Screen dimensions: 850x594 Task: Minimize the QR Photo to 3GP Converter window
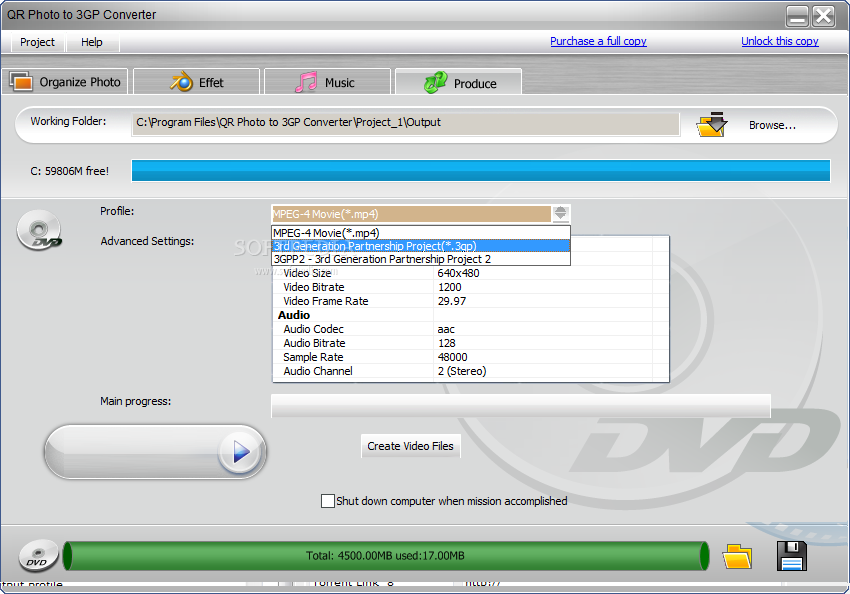click(797, 16)
